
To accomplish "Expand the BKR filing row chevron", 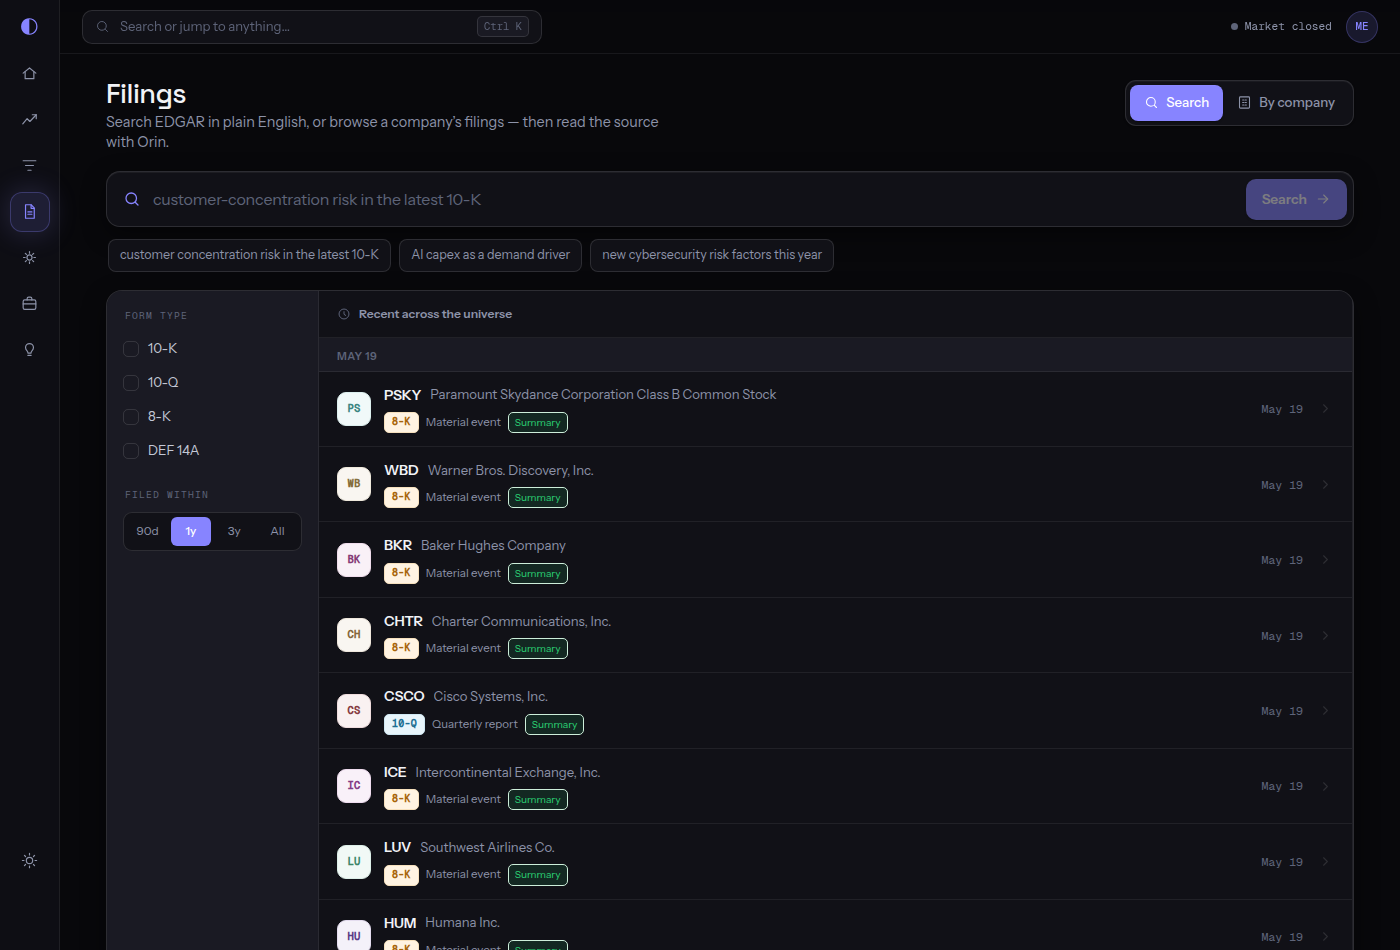I will coord(1325,560).
